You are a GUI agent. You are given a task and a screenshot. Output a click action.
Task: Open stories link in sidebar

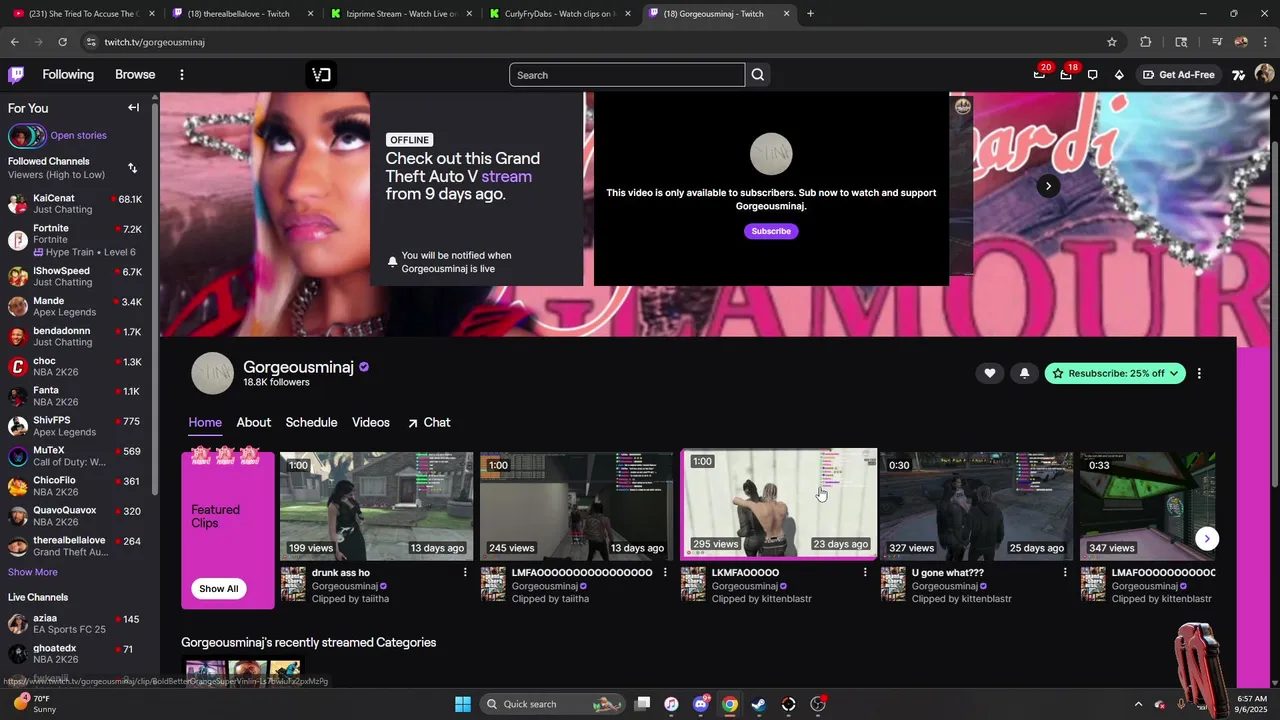click(78, 135)
